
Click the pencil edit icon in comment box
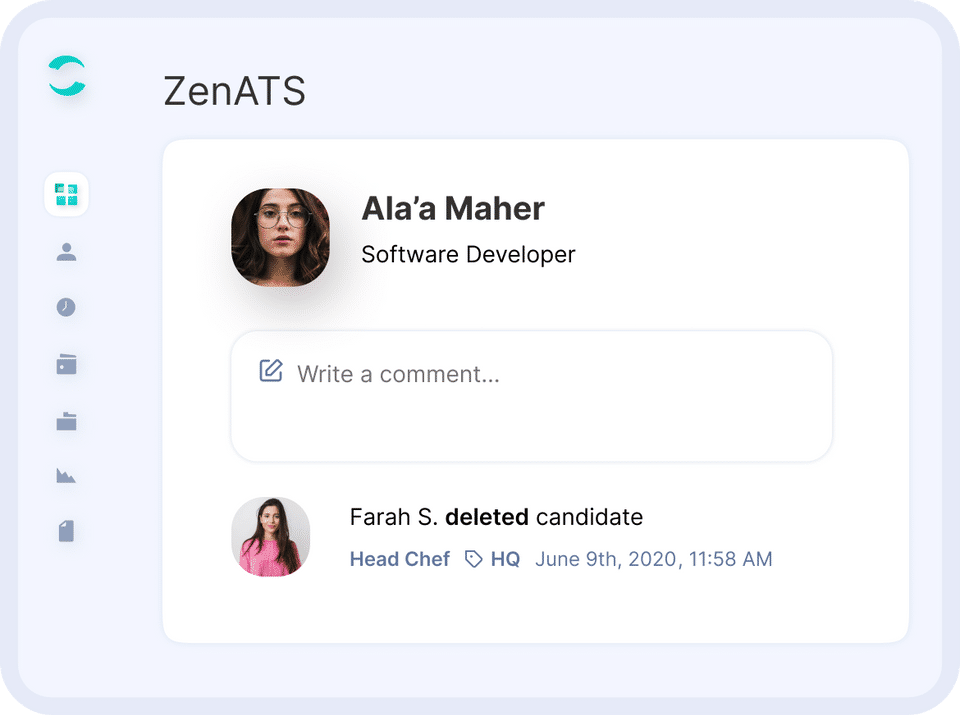270,371
